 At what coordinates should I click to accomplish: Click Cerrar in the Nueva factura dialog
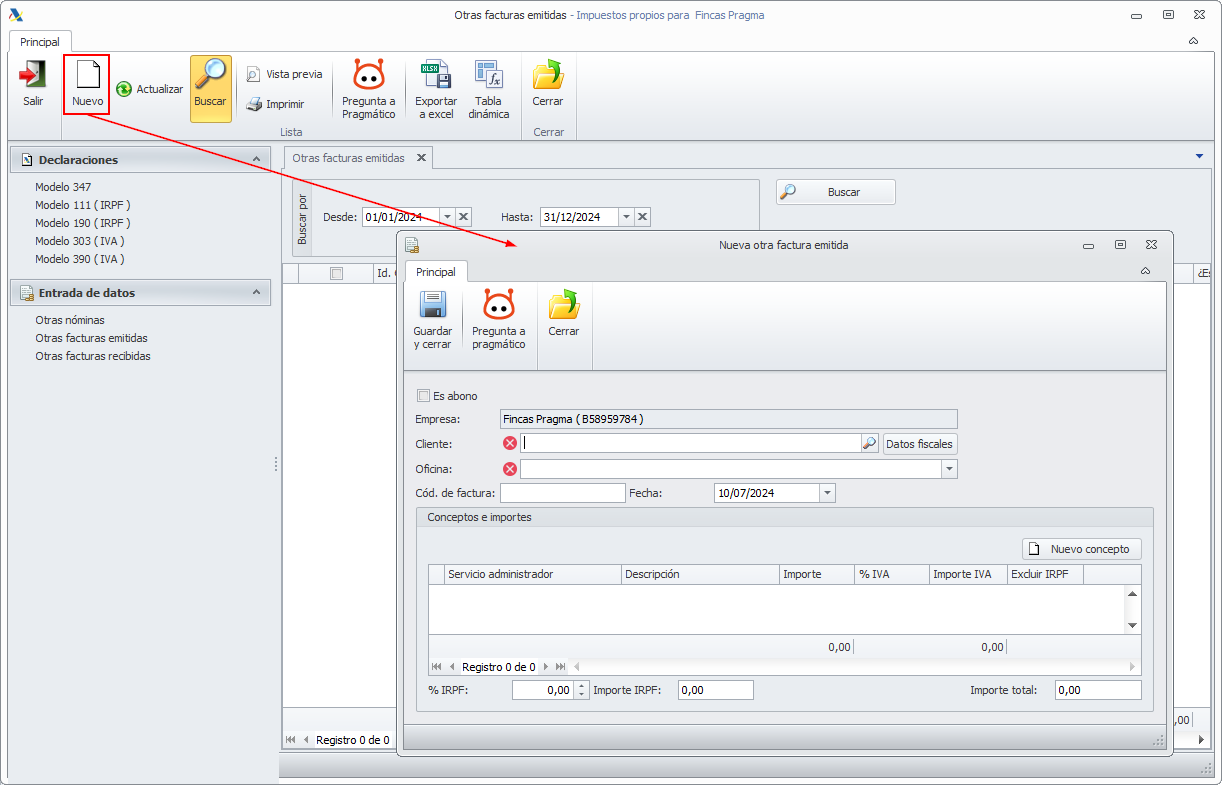tap(564, 314)
